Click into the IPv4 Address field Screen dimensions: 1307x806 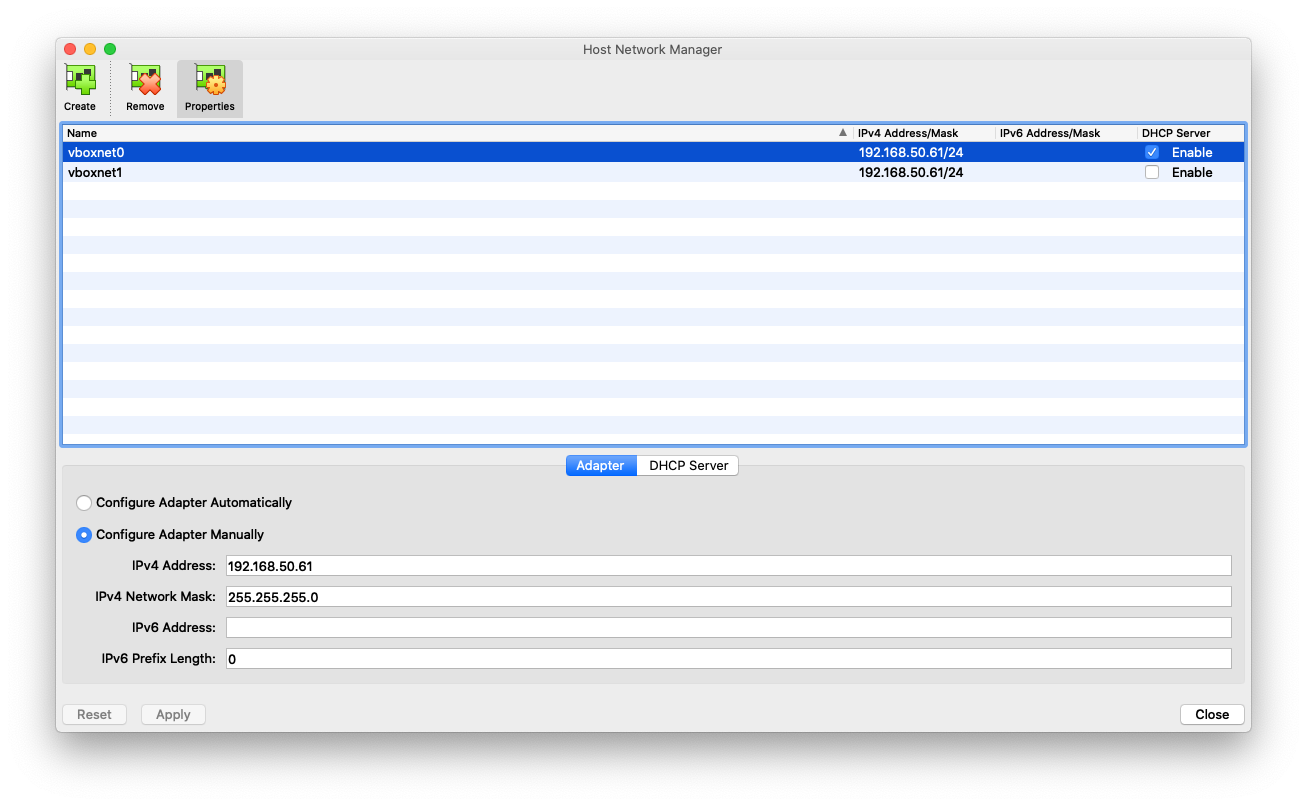pyautogui.click(x=728, y=566)
